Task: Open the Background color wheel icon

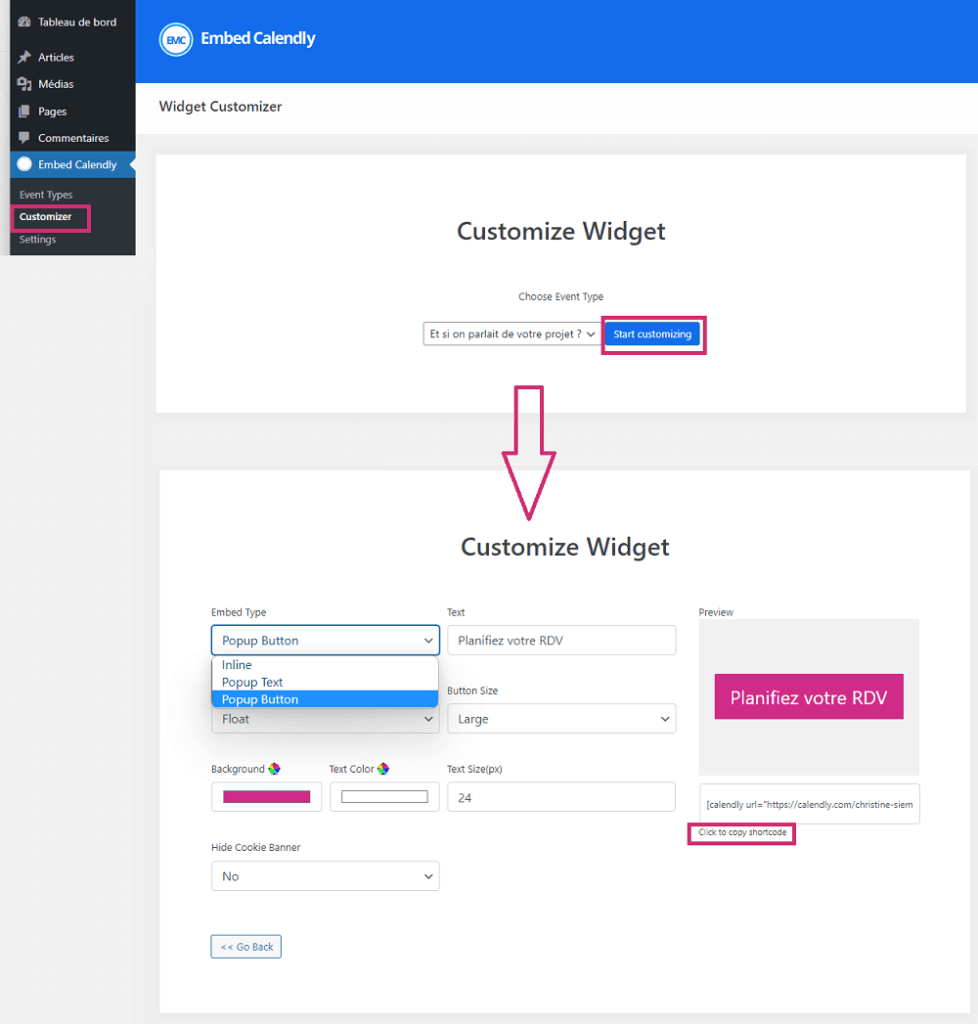Action: (274, 769)
